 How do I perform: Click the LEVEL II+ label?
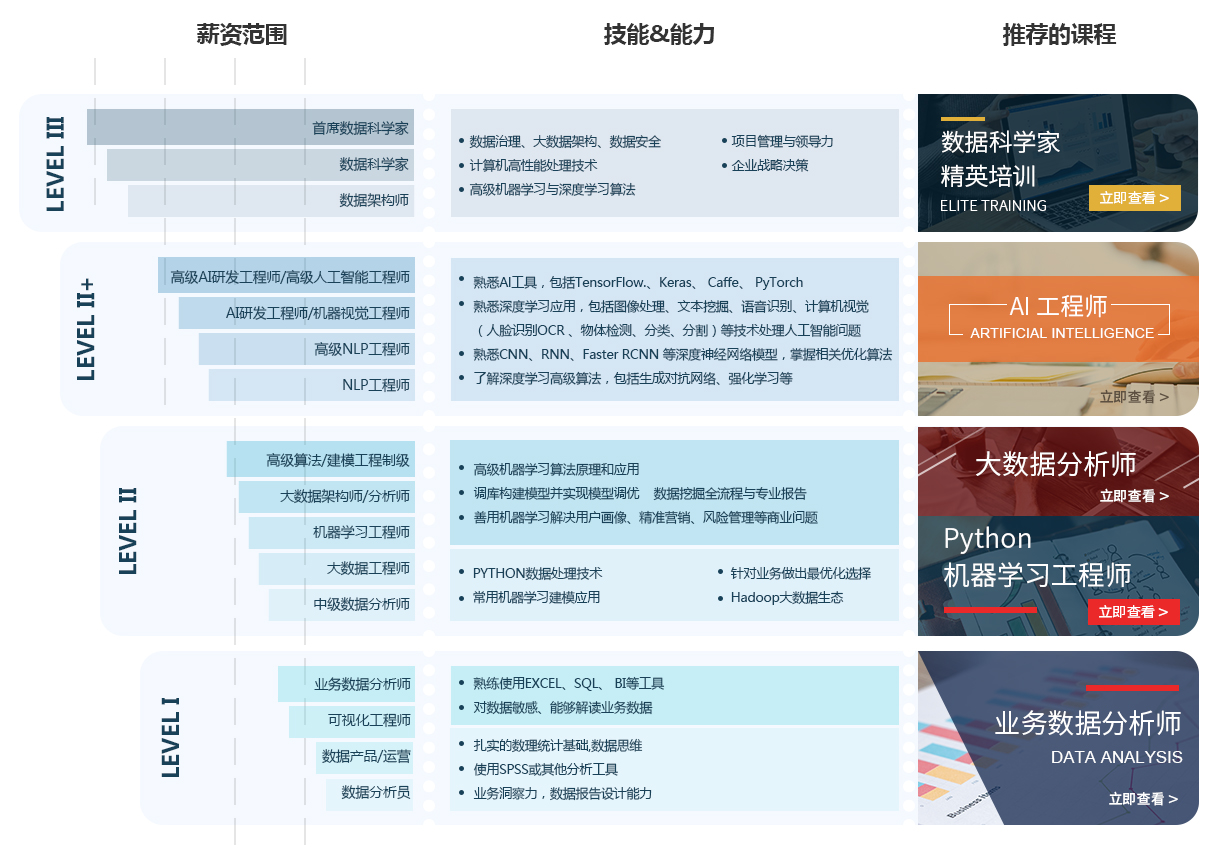86,329
